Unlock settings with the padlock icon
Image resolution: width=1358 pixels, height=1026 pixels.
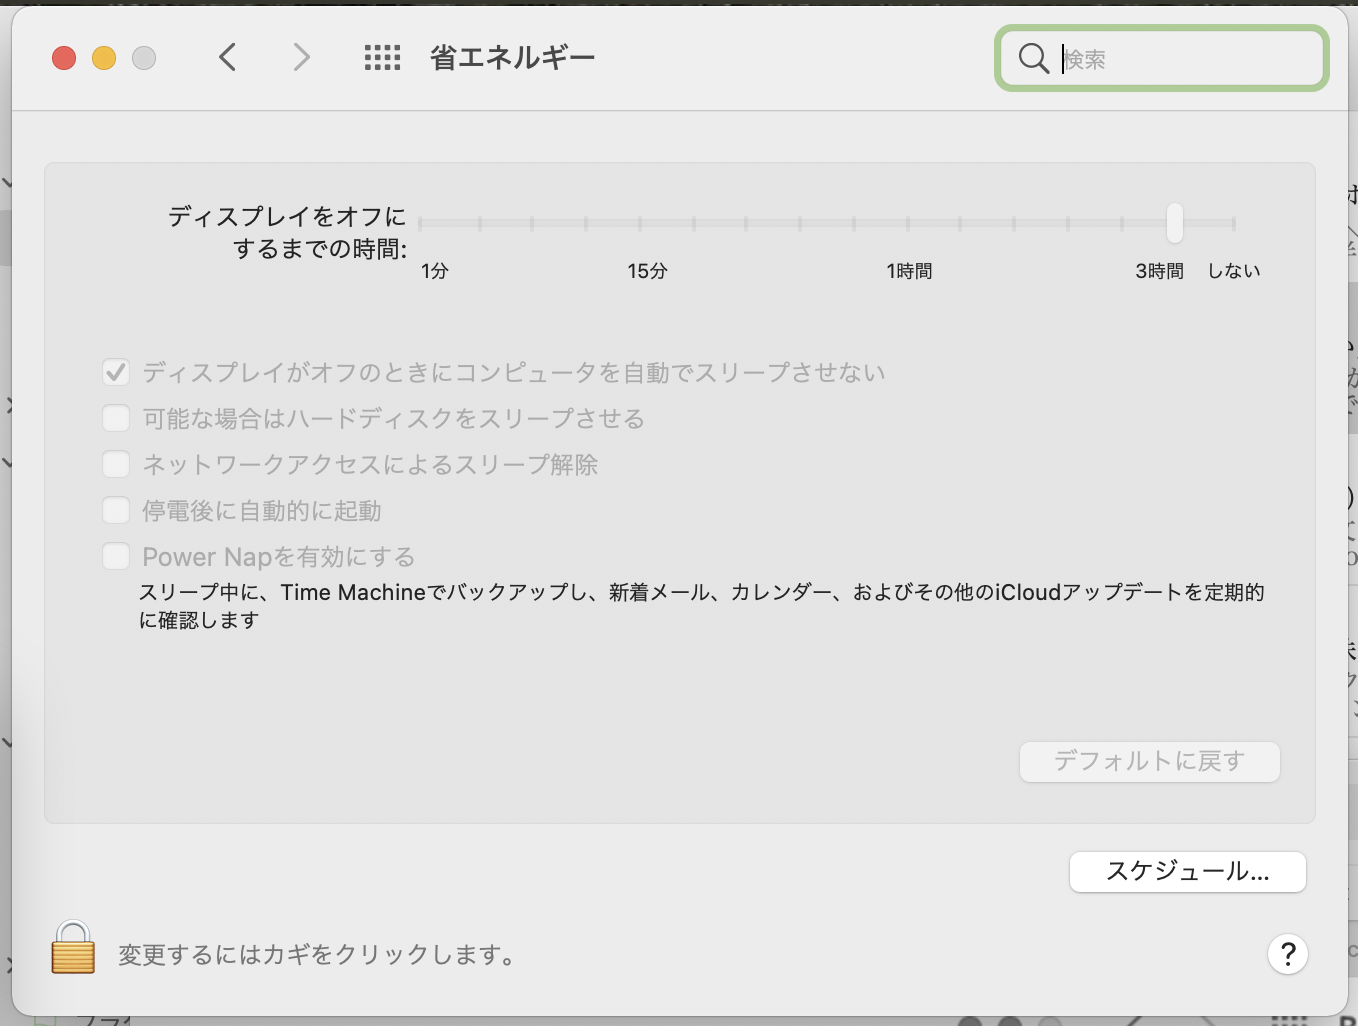coord(73,948)
